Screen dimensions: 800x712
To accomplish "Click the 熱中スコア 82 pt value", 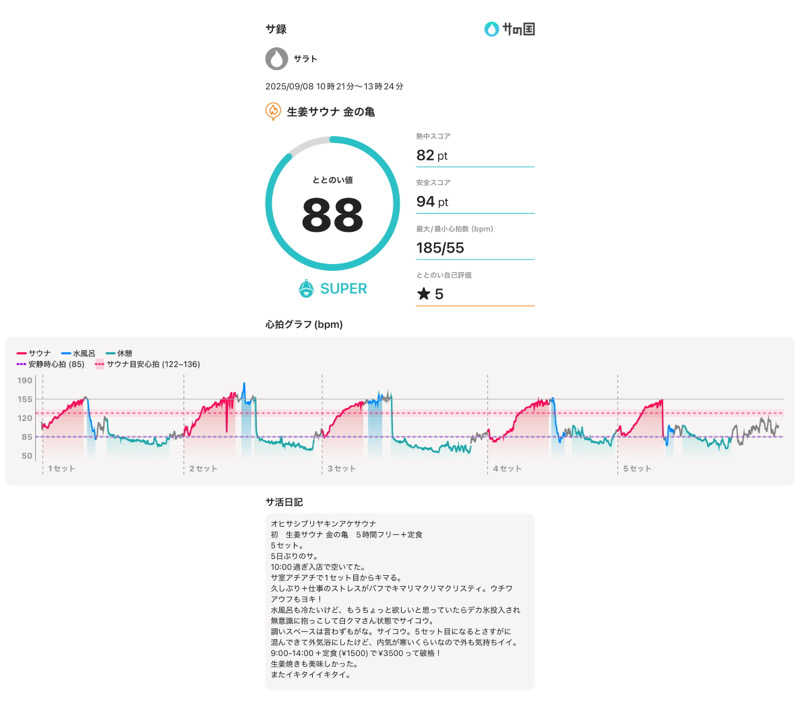I will (x=432, y=155).
